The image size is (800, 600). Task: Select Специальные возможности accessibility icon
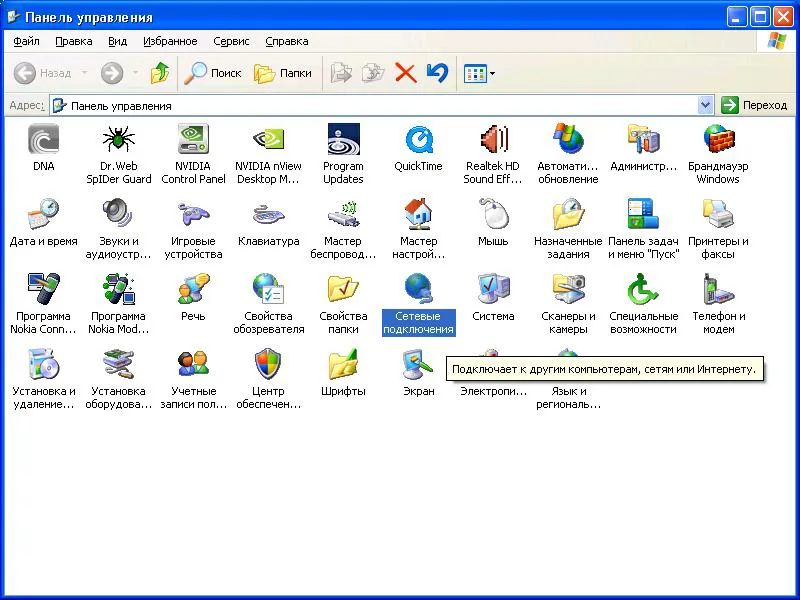[x=643, y=304]
